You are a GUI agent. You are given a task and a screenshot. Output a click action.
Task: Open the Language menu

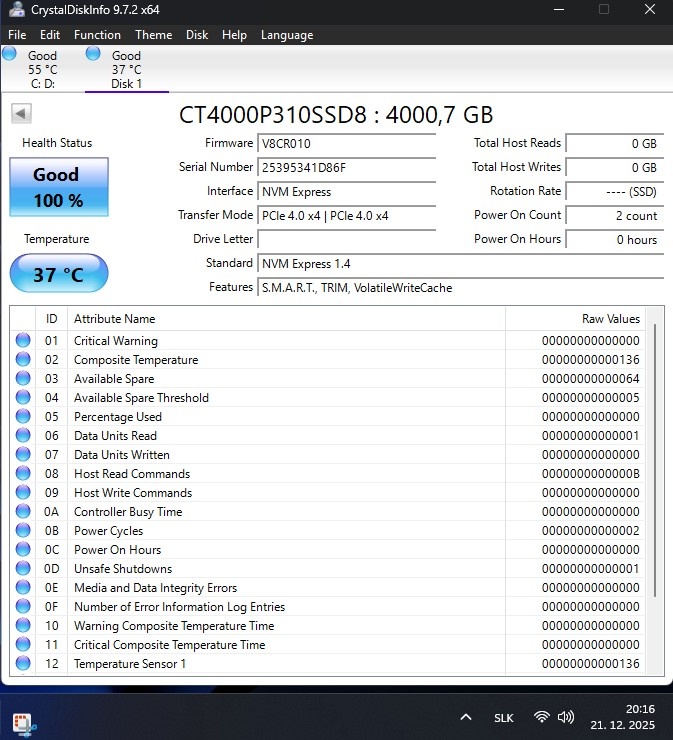click(x=287, y=35)
